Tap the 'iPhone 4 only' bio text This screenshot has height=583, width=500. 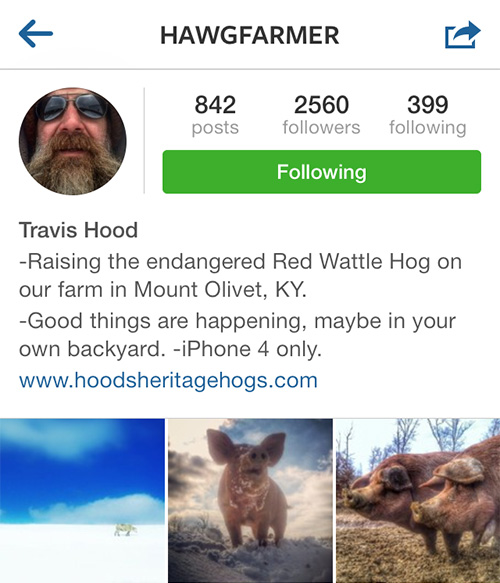[x=248, y=350]
